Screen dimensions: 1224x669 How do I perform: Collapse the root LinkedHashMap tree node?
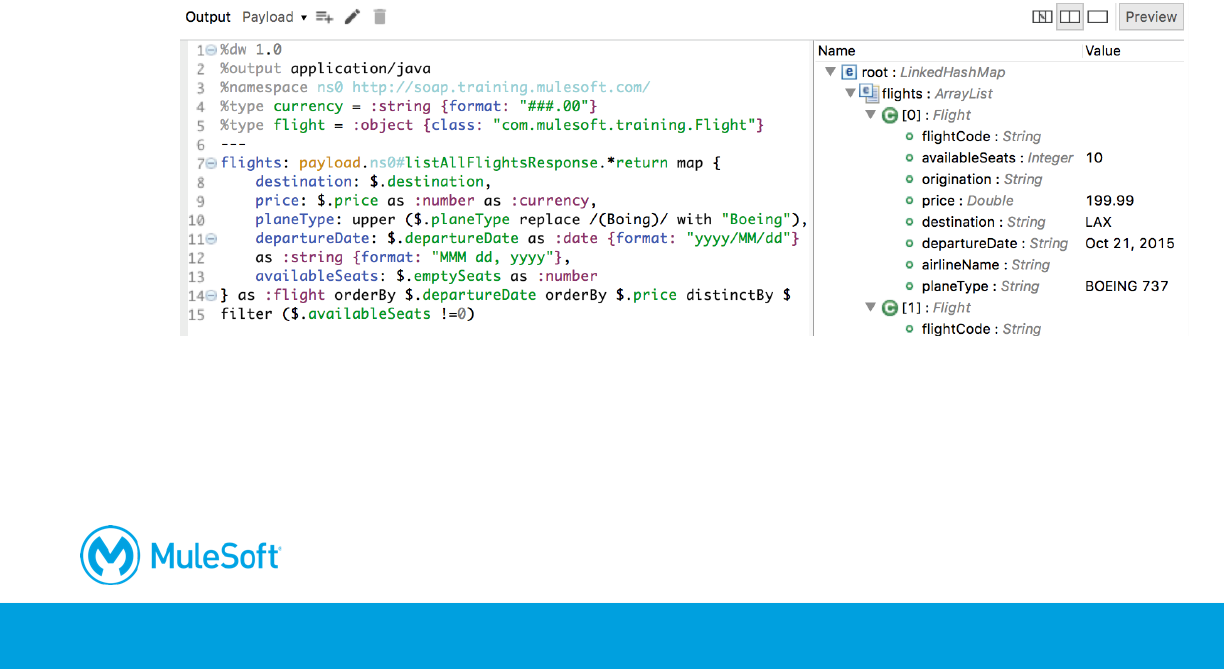(830, 72)
